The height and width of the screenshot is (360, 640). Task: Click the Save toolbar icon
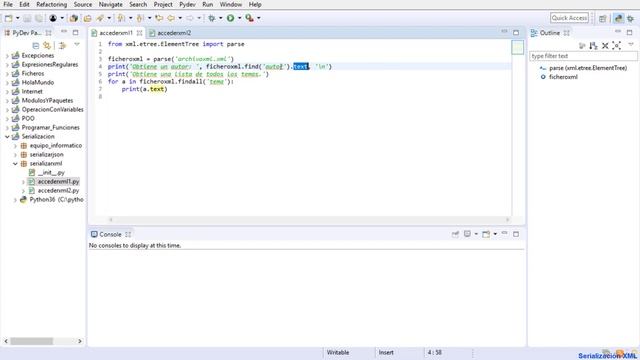(27, 18)
